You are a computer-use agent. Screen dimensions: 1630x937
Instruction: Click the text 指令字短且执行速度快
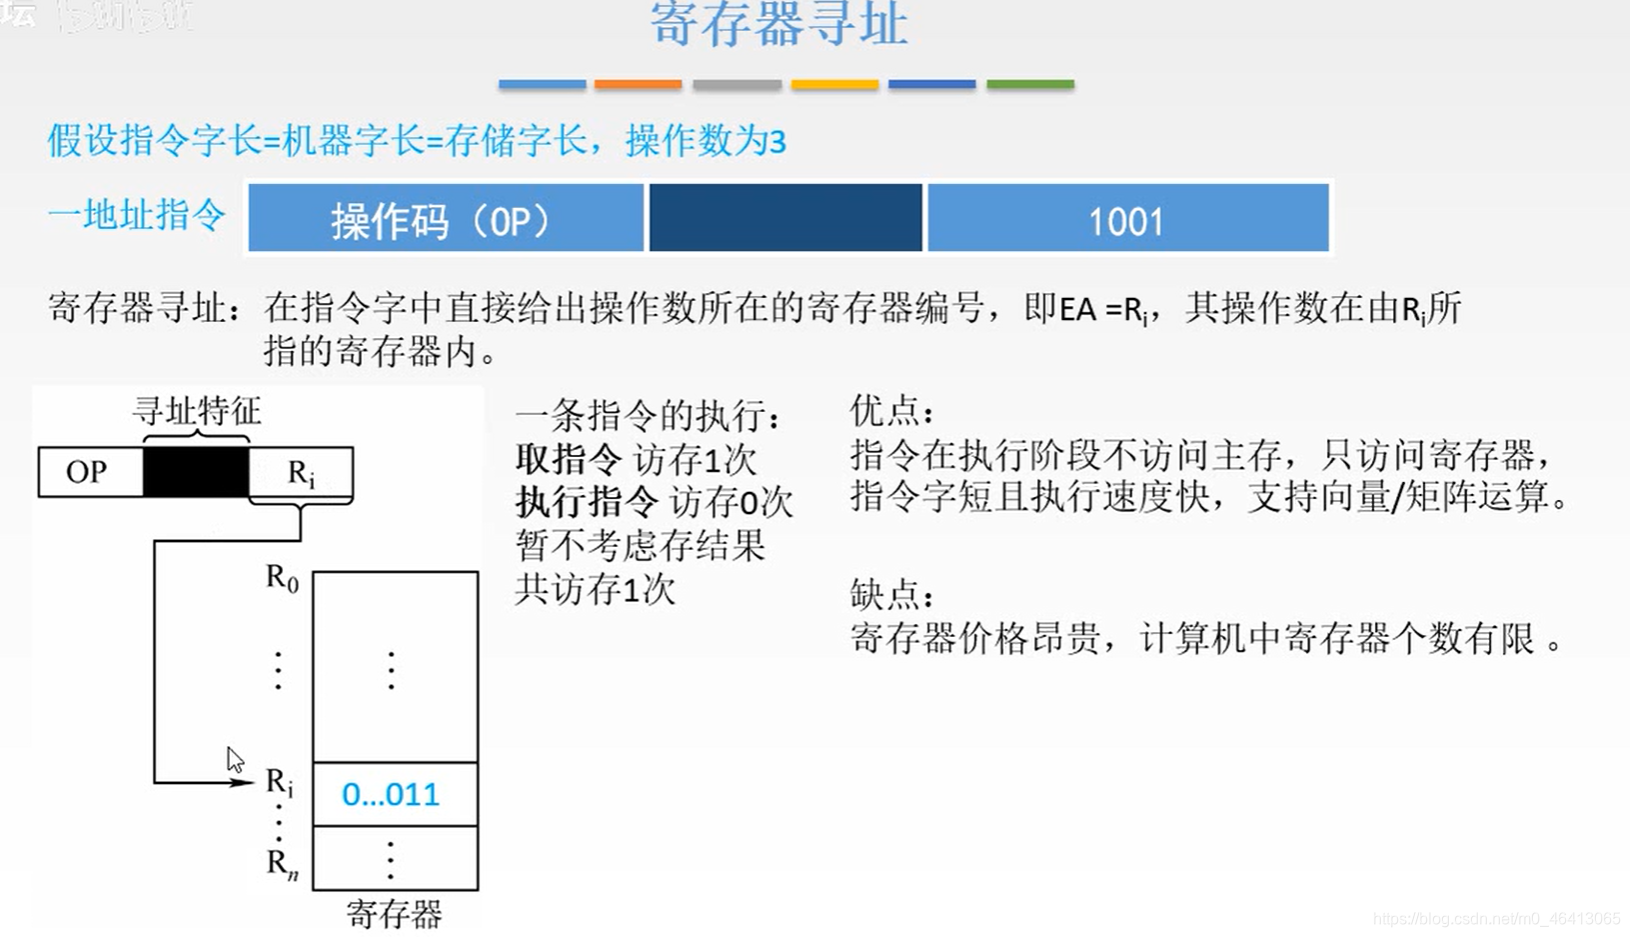pos(1029,497)
